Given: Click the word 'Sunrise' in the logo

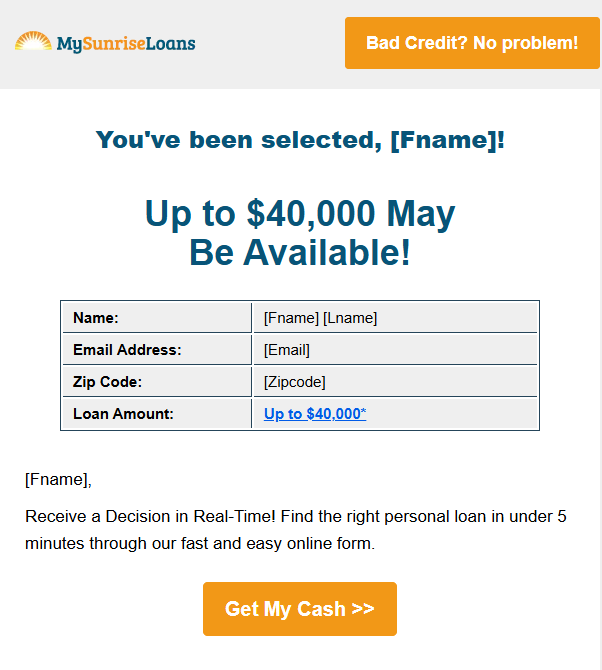Looking at the screenshot, I should coord(115,43).
